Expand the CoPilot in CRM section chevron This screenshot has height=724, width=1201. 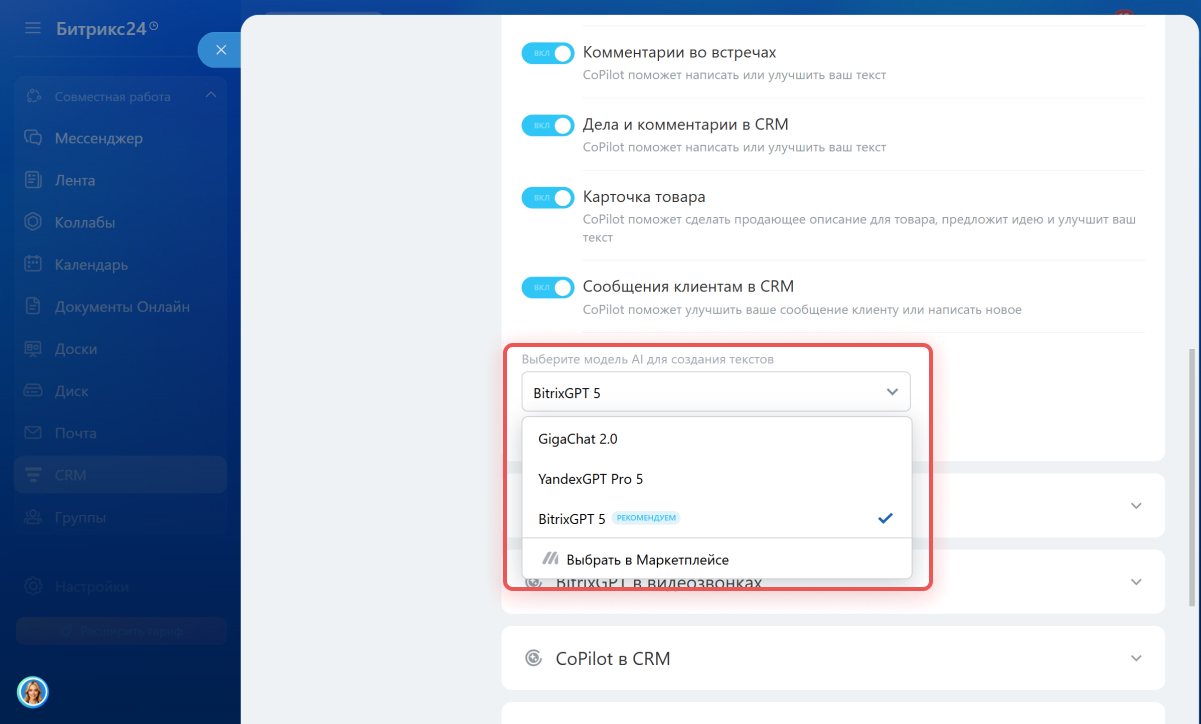(1135, 658)
